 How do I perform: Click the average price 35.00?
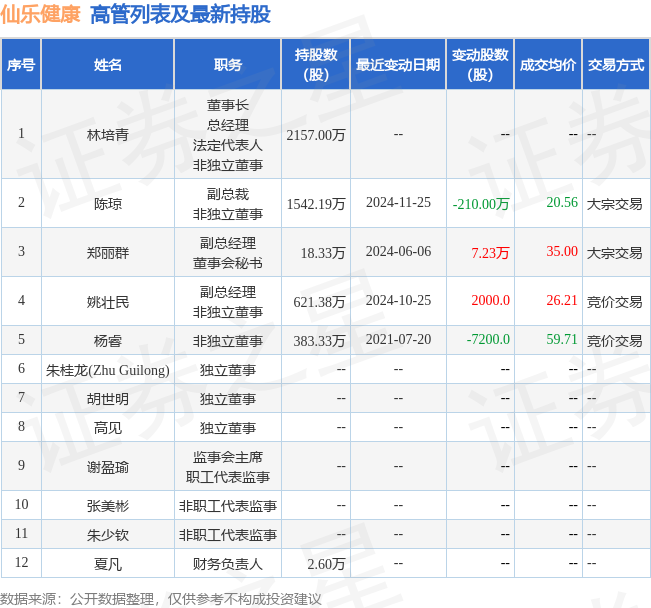tap(562, 251)
